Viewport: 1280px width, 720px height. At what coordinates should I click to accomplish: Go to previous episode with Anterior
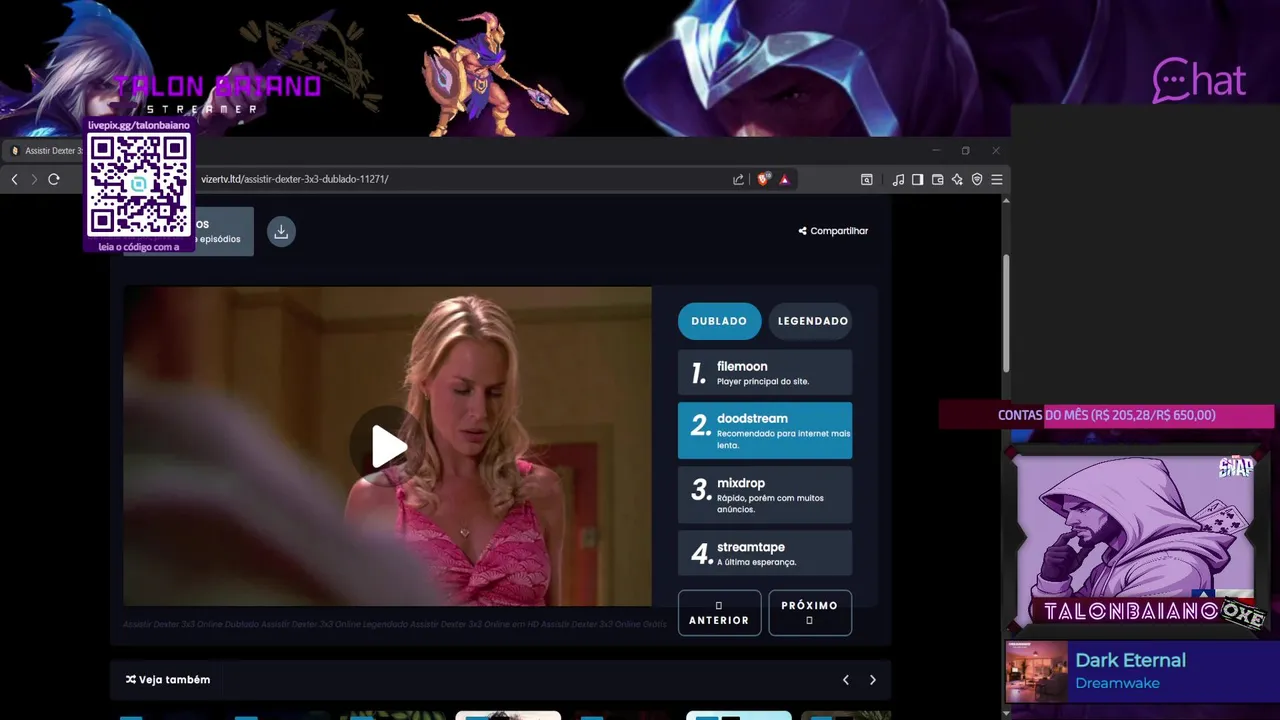click(719, 613)
